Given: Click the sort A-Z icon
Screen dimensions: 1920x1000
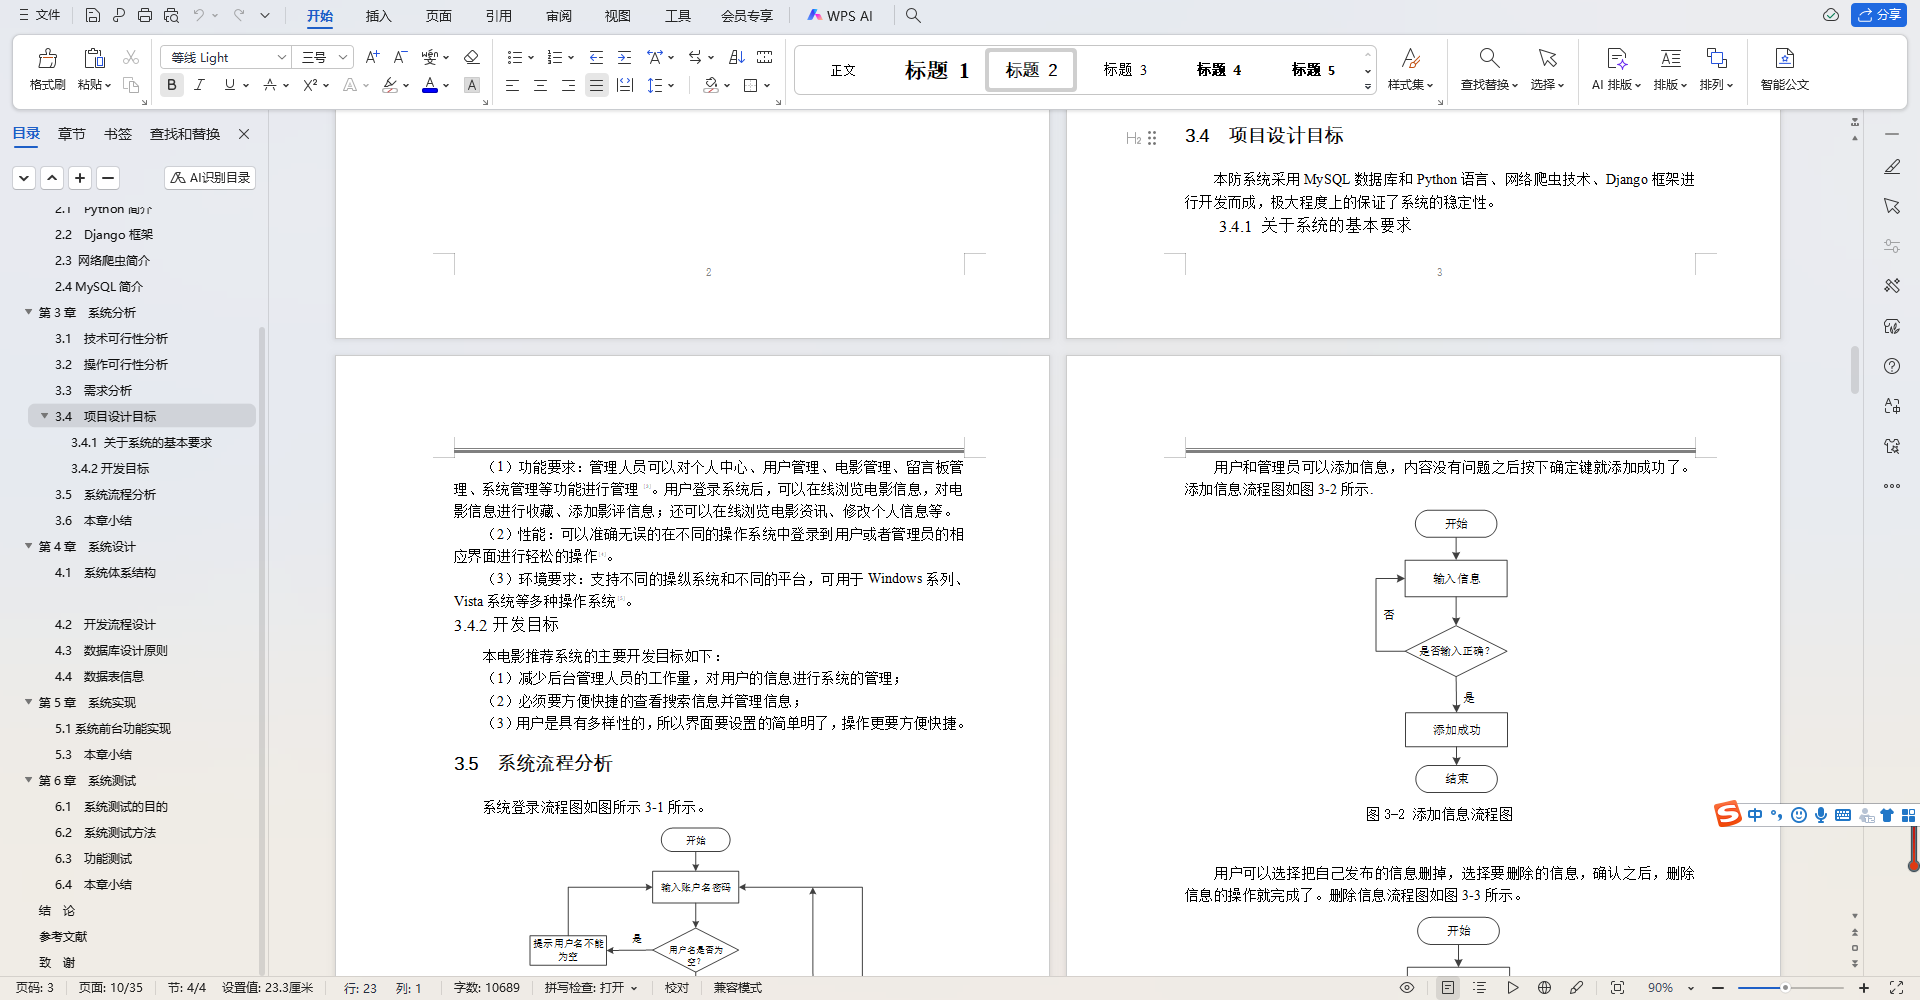Looking at the screenshot, I should click(x=737, y=57).
